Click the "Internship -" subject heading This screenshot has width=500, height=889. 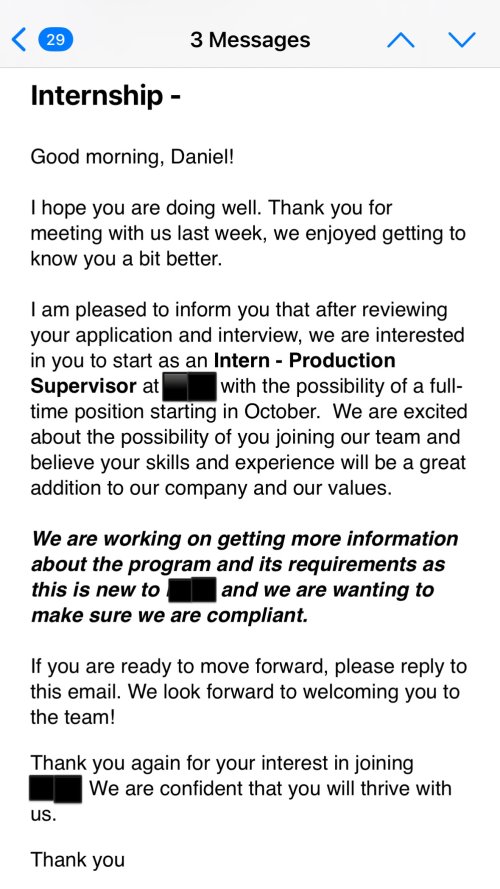click(106, 96)
